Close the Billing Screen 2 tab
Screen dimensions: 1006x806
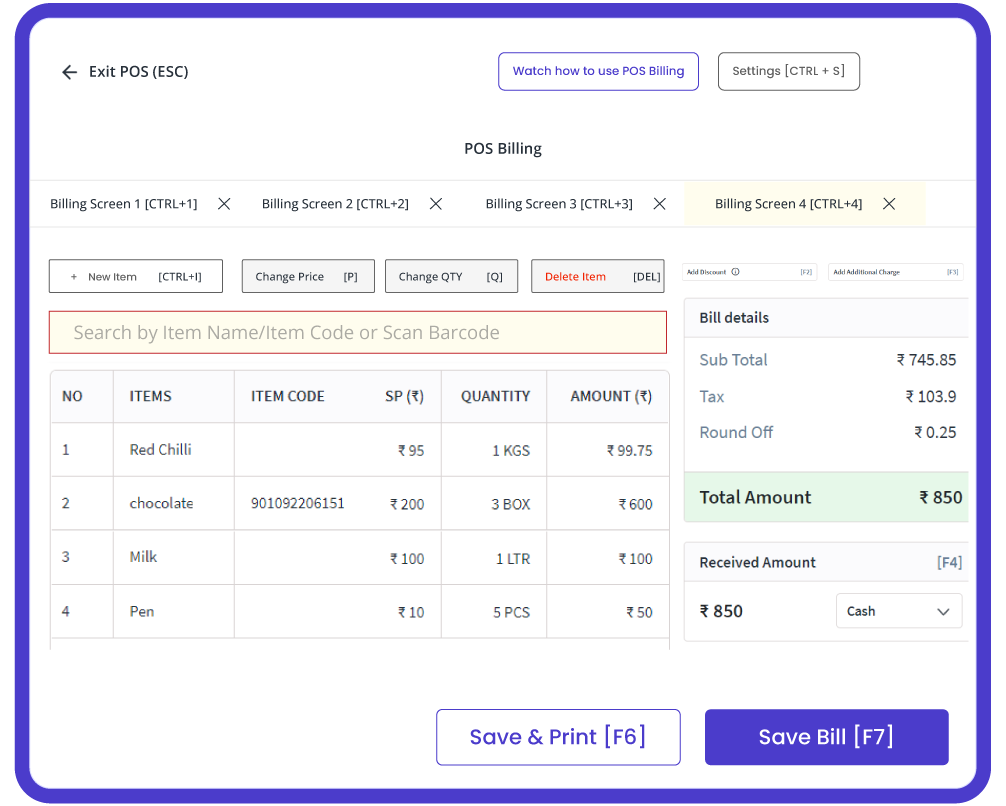click(x=435, y=203)
